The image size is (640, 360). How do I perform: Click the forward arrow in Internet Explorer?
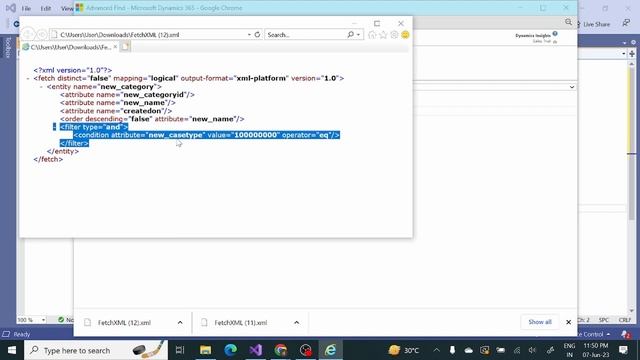(42, 35)
